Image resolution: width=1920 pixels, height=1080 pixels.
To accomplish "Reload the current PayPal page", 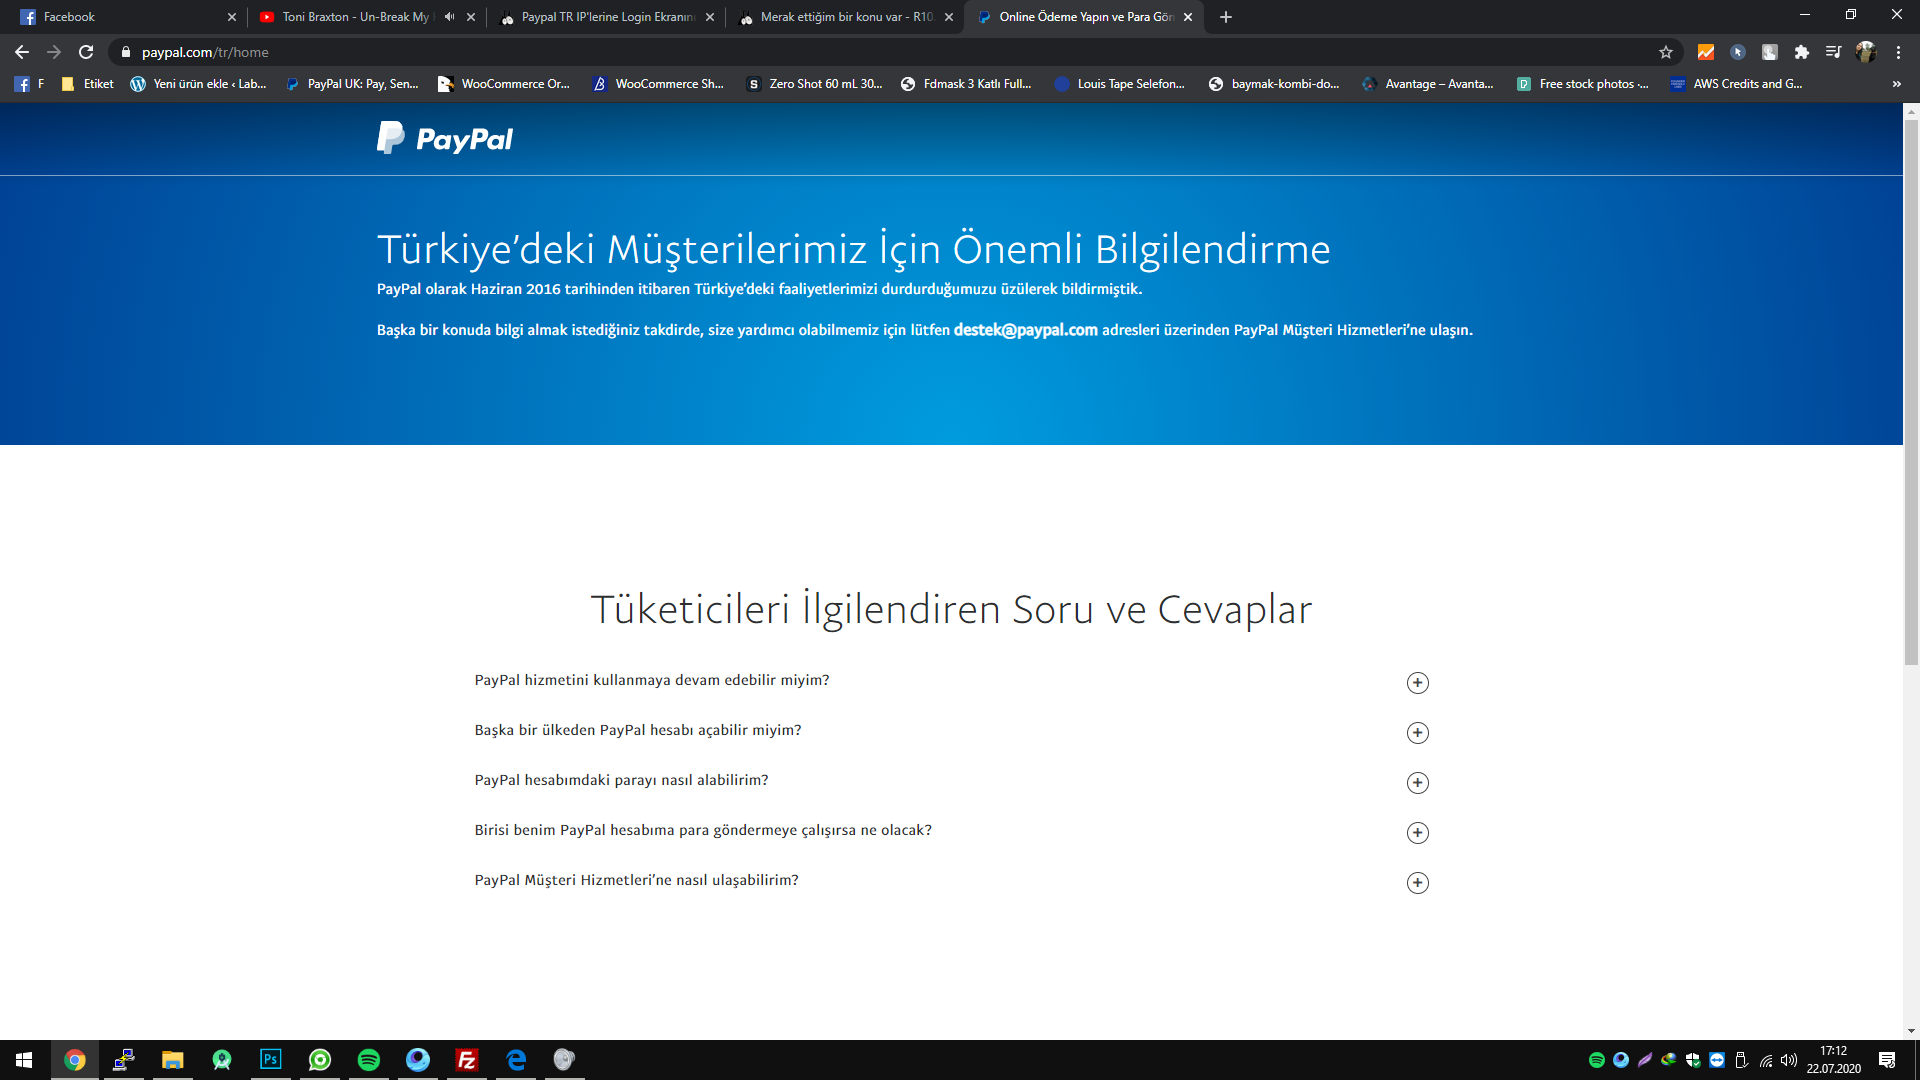I will pyautogui.click(x=86, y=52).
